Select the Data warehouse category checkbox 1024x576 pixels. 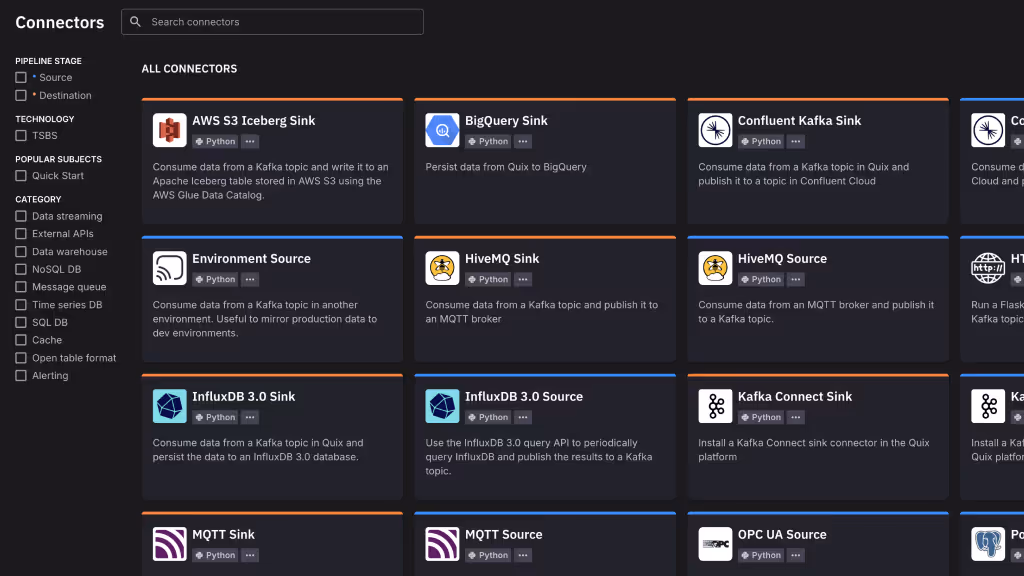[x=21, y=251]
